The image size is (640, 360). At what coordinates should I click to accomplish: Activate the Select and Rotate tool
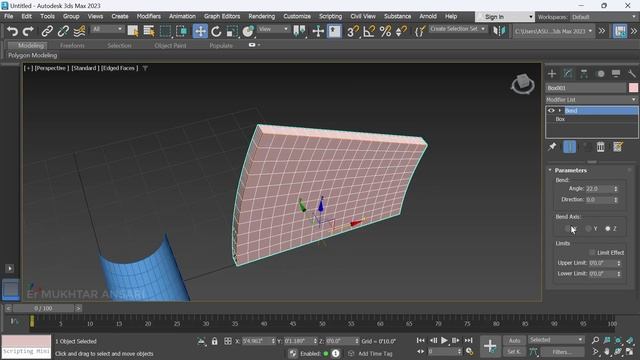tap(216, 31)
